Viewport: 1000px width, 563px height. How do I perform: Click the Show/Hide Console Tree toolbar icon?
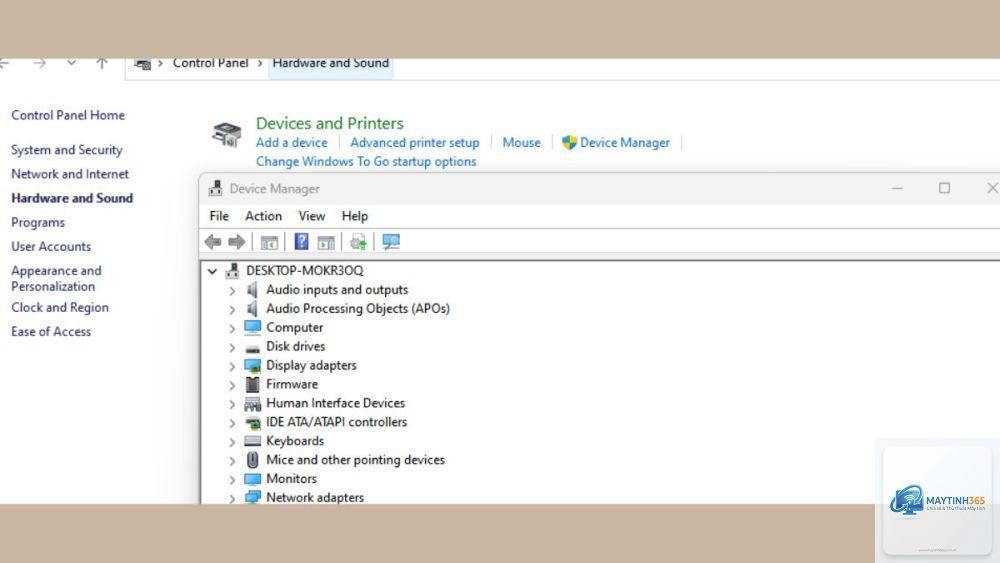(x=269, y=242)
